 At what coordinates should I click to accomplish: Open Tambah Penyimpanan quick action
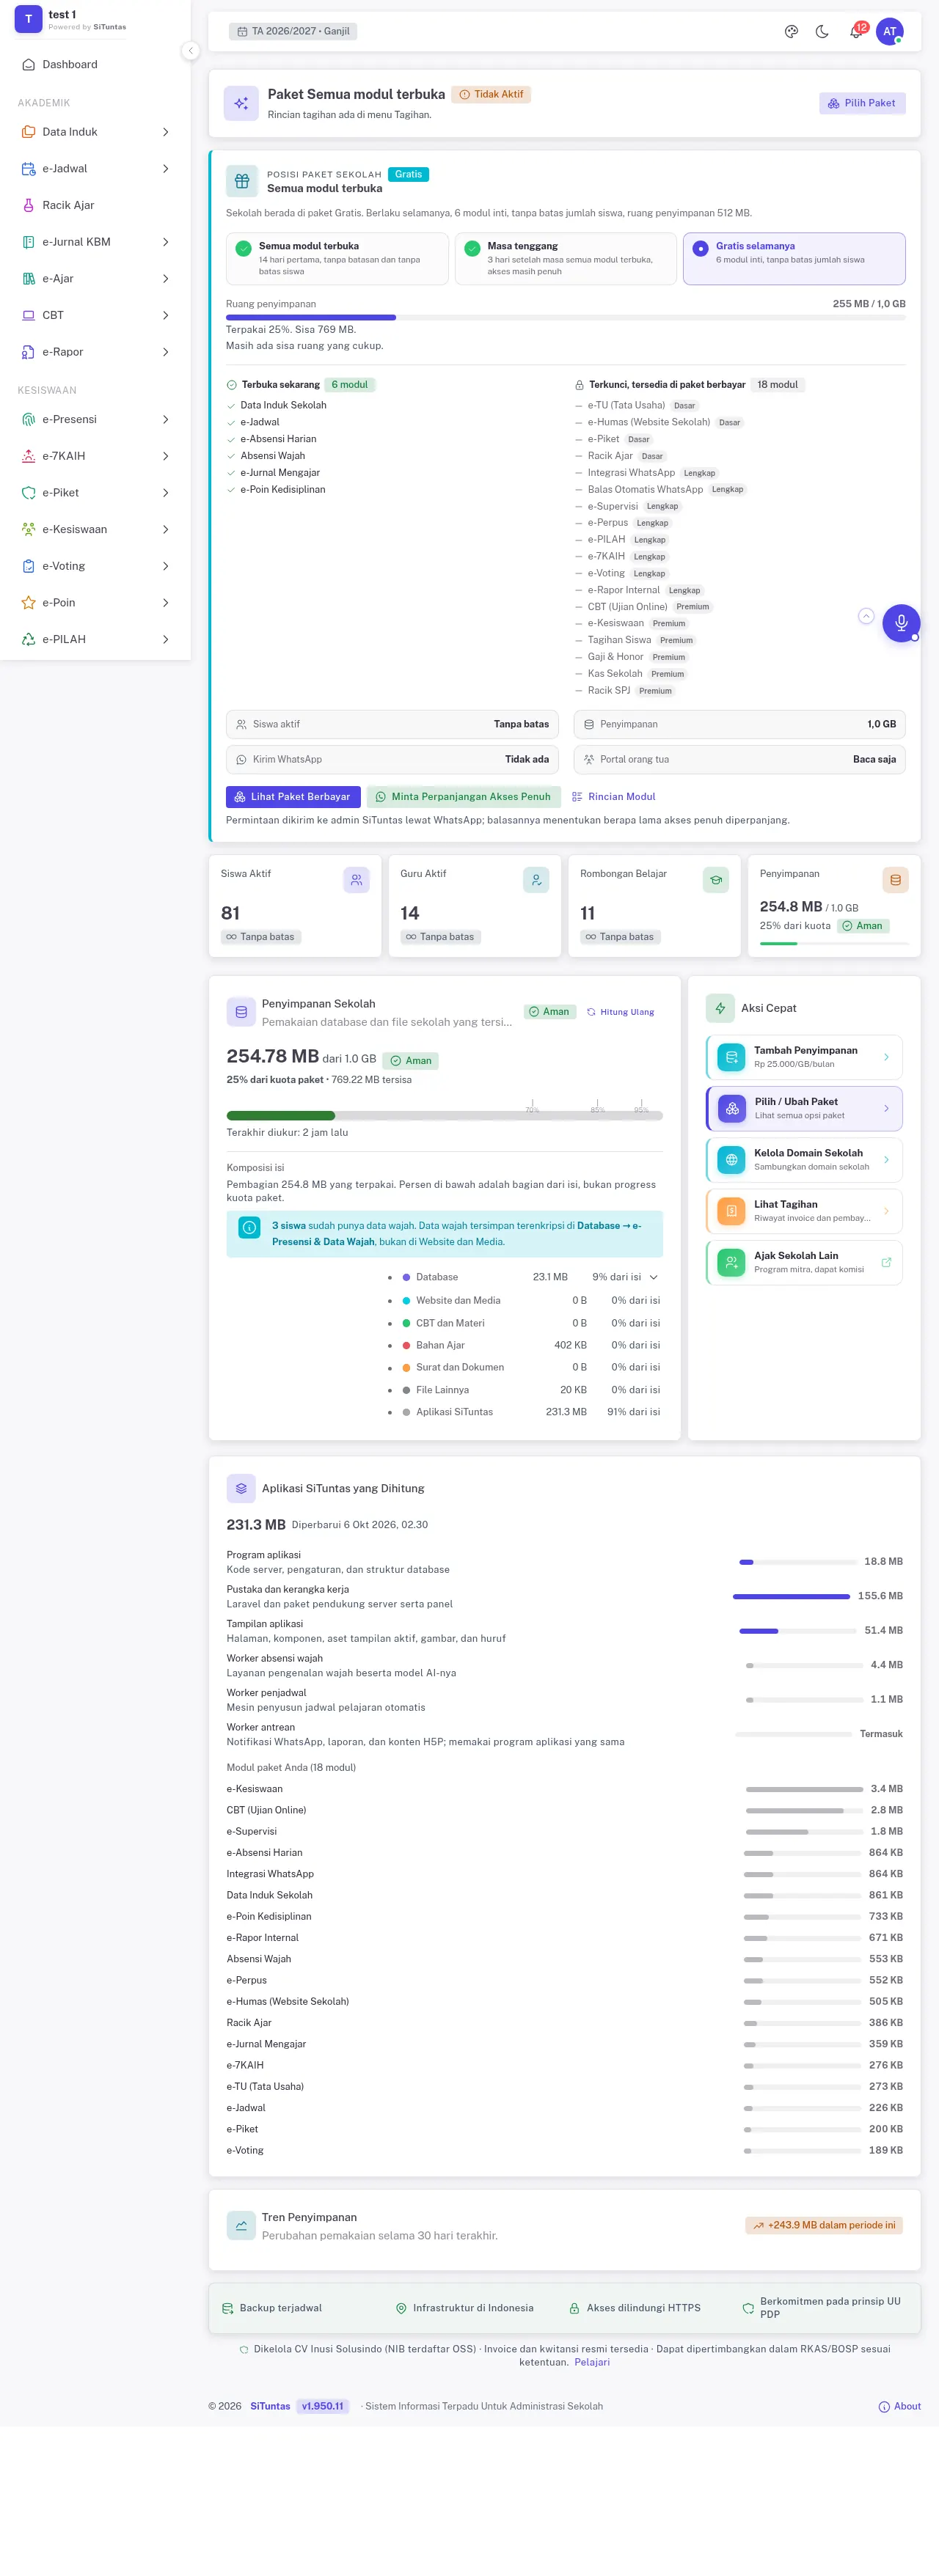pos(804,1057)
